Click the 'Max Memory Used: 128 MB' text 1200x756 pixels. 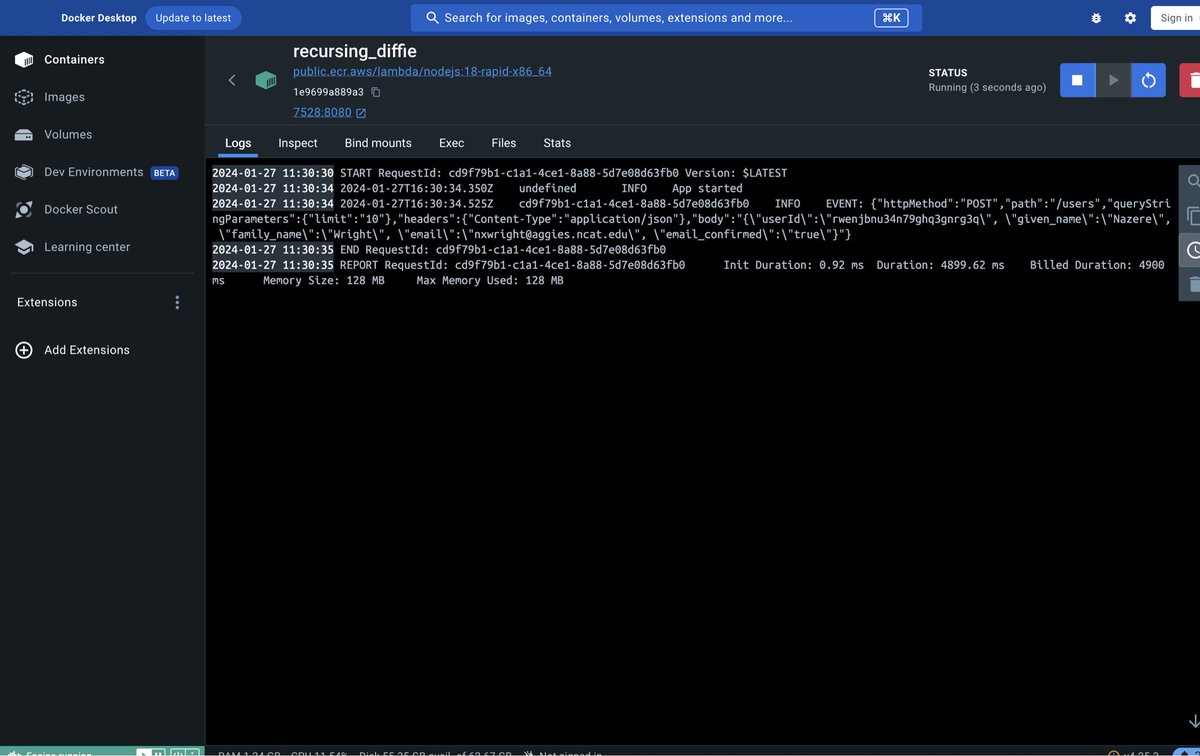(490, 281)
